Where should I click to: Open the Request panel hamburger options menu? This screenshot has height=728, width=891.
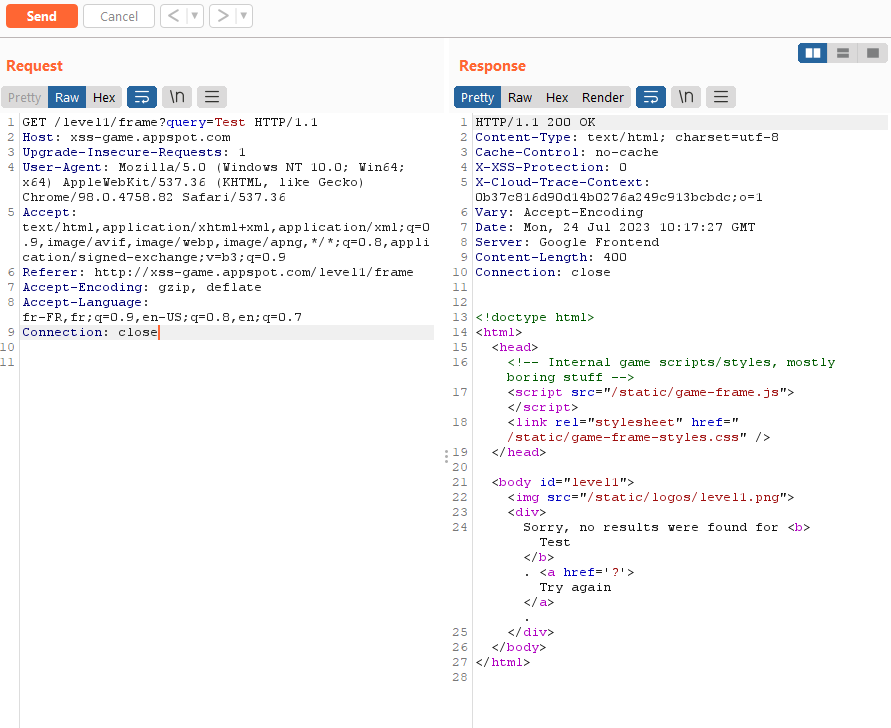(x=211, y=97)
